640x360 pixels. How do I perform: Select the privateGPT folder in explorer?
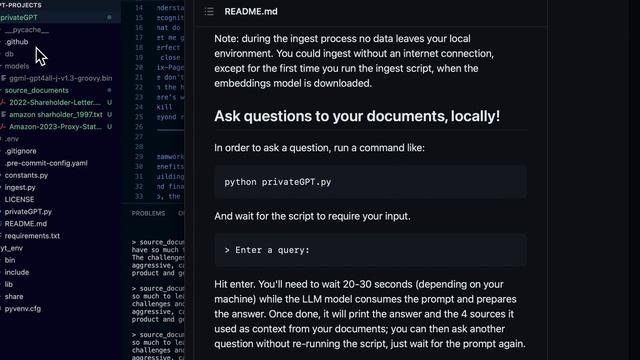pos(19,18)
